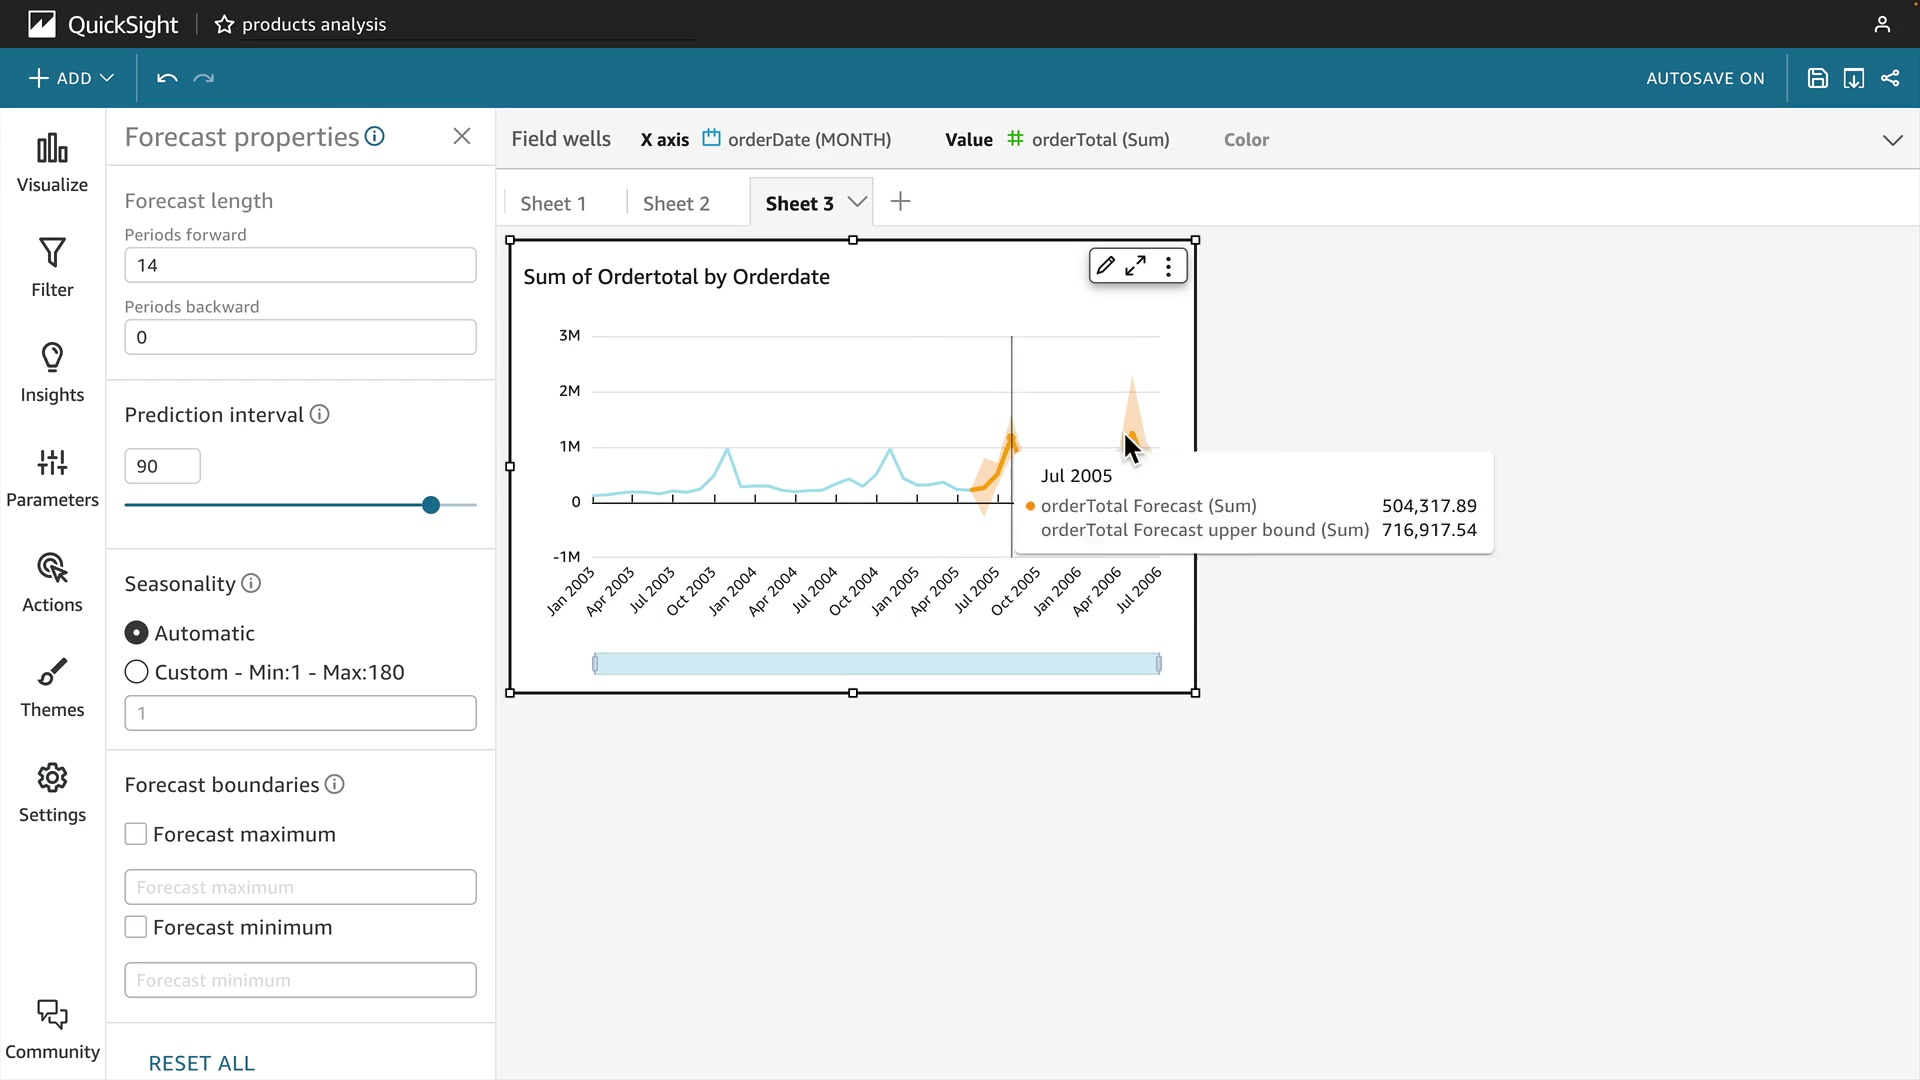Maximize the visual with expand icon
This screenshot has height=1080, width=1920.
click(x=1136, y=266)
